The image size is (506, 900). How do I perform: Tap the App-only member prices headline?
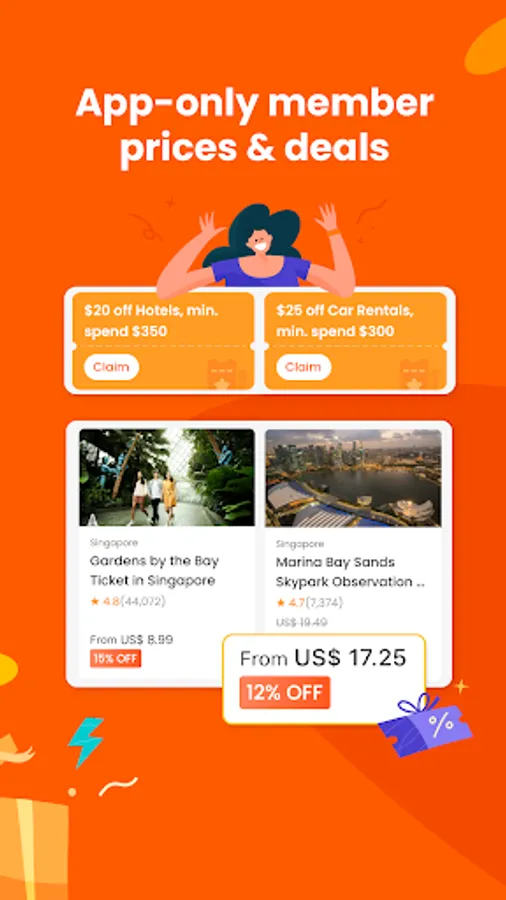[255, 125]
